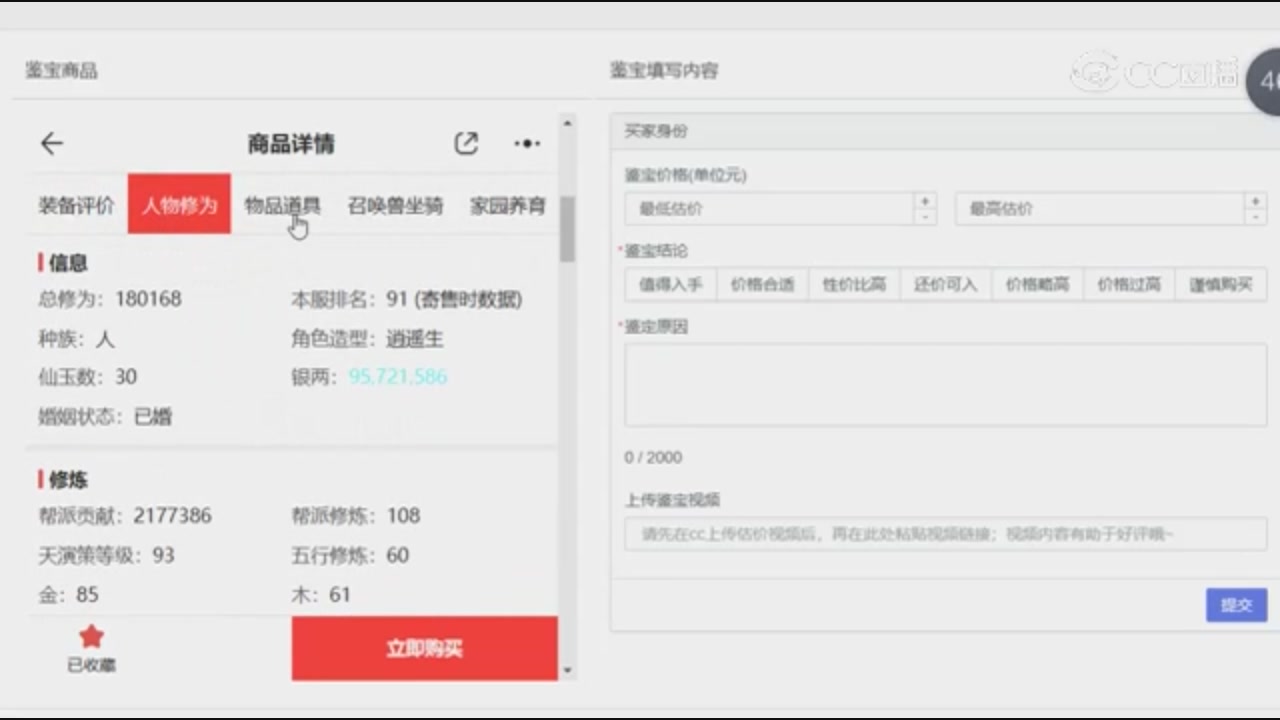Click the 上传鉴宝视频 link input field
The width and height of the screenshot is (1280, 720).
pyautogui.click(x=946, y=534)
